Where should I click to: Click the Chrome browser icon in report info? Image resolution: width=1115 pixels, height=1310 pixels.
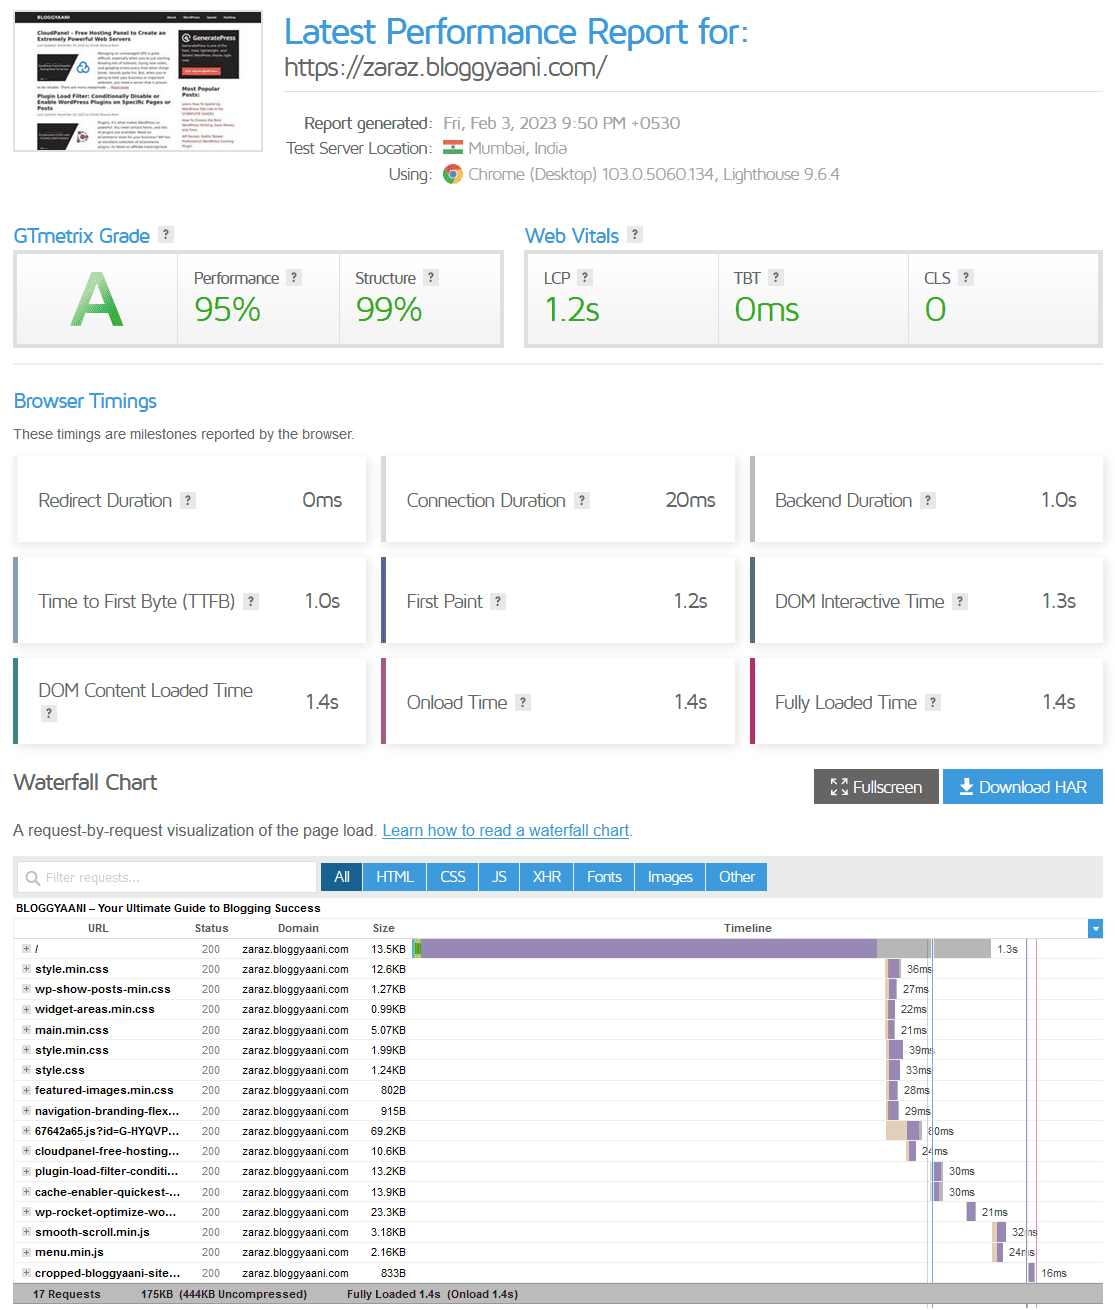(453, 174)
